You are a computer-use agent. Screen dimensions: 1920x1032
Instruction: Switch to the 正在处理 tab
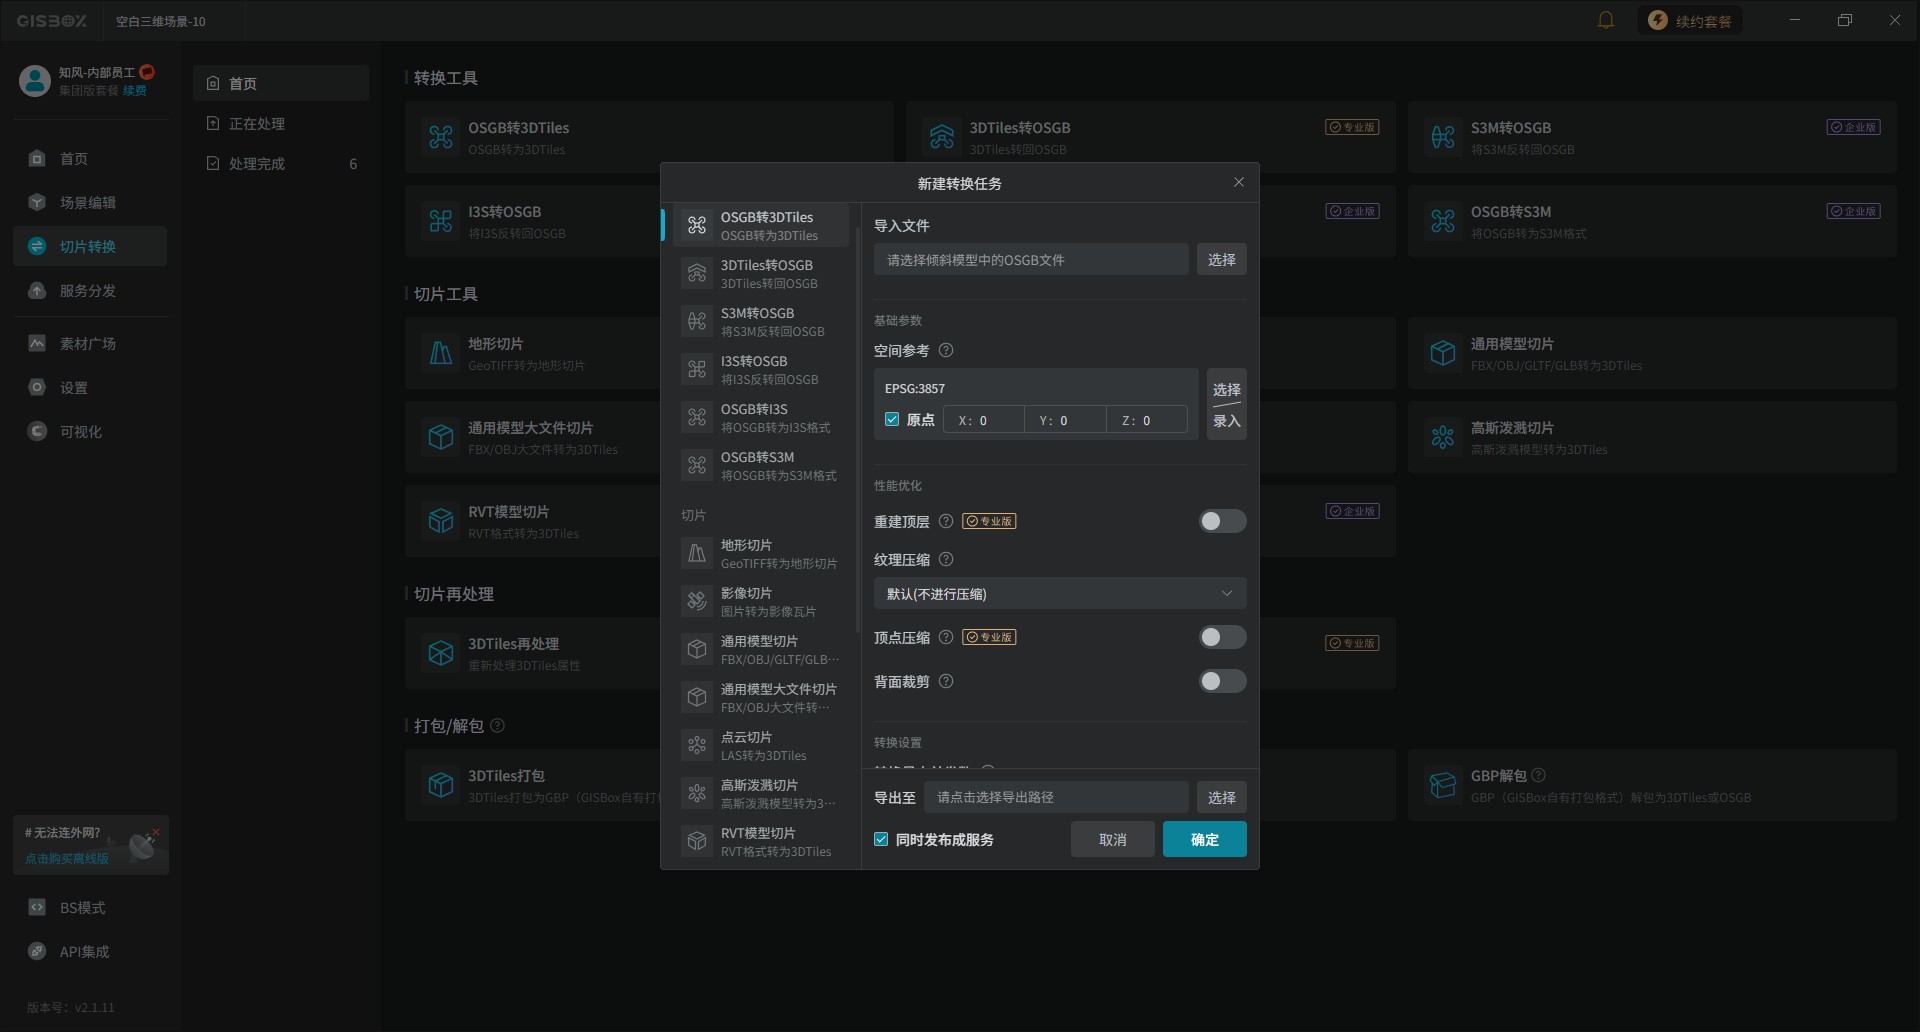257,124
